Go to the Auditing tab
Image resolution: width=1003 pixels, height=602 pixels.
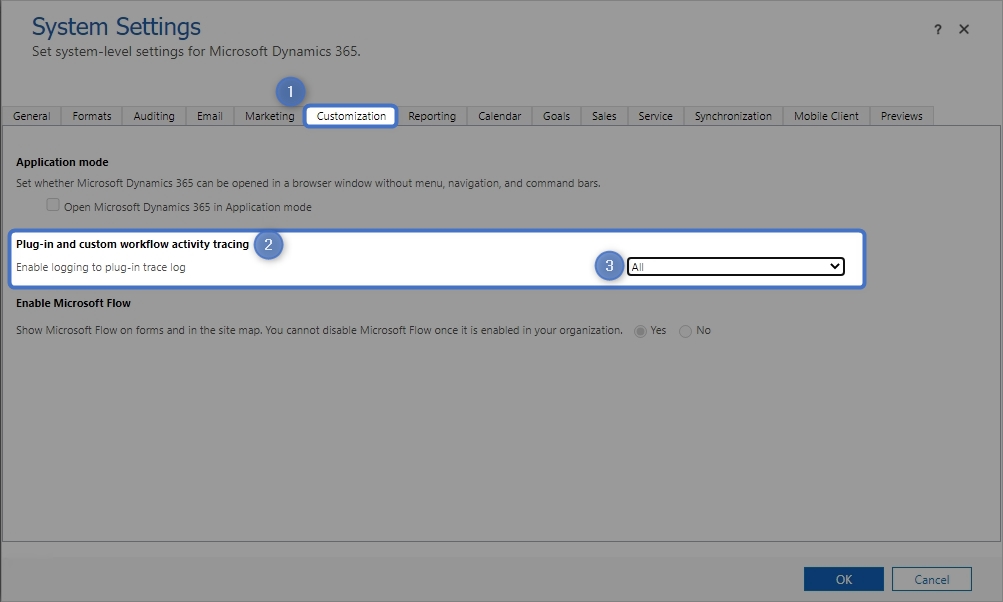pos(154,116)
